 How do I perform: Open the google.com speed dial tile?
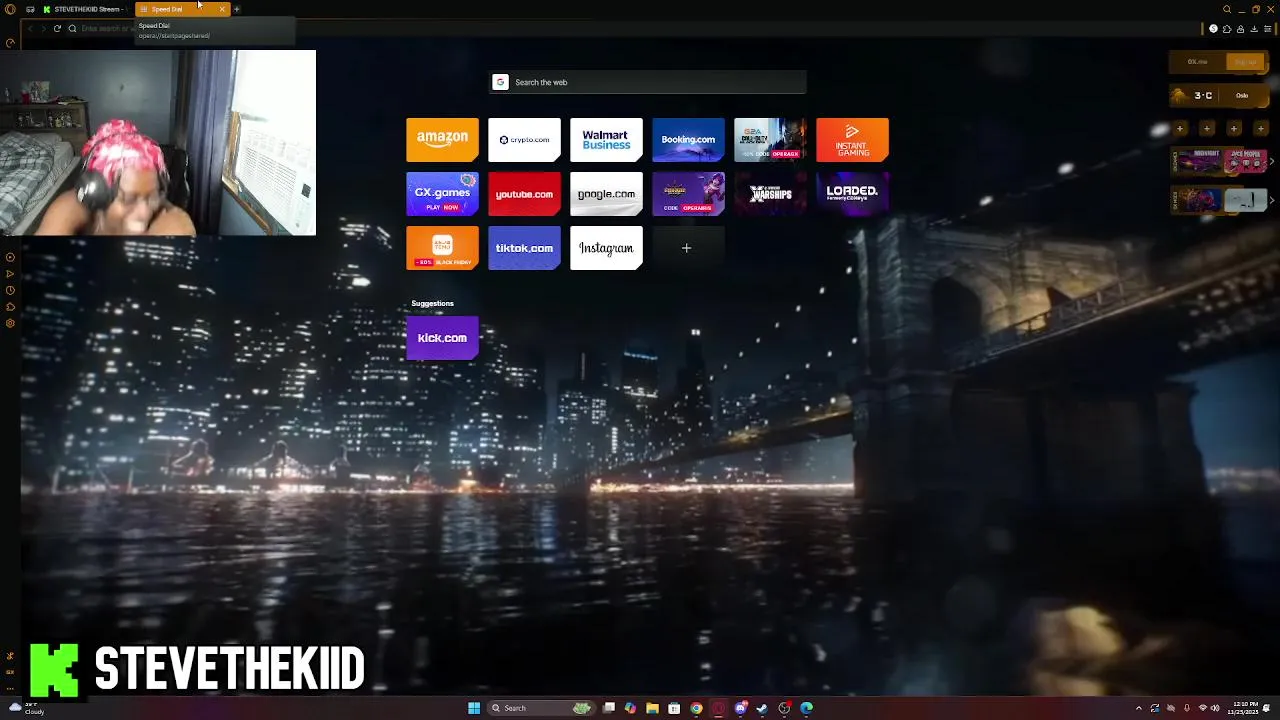(606, 194)
